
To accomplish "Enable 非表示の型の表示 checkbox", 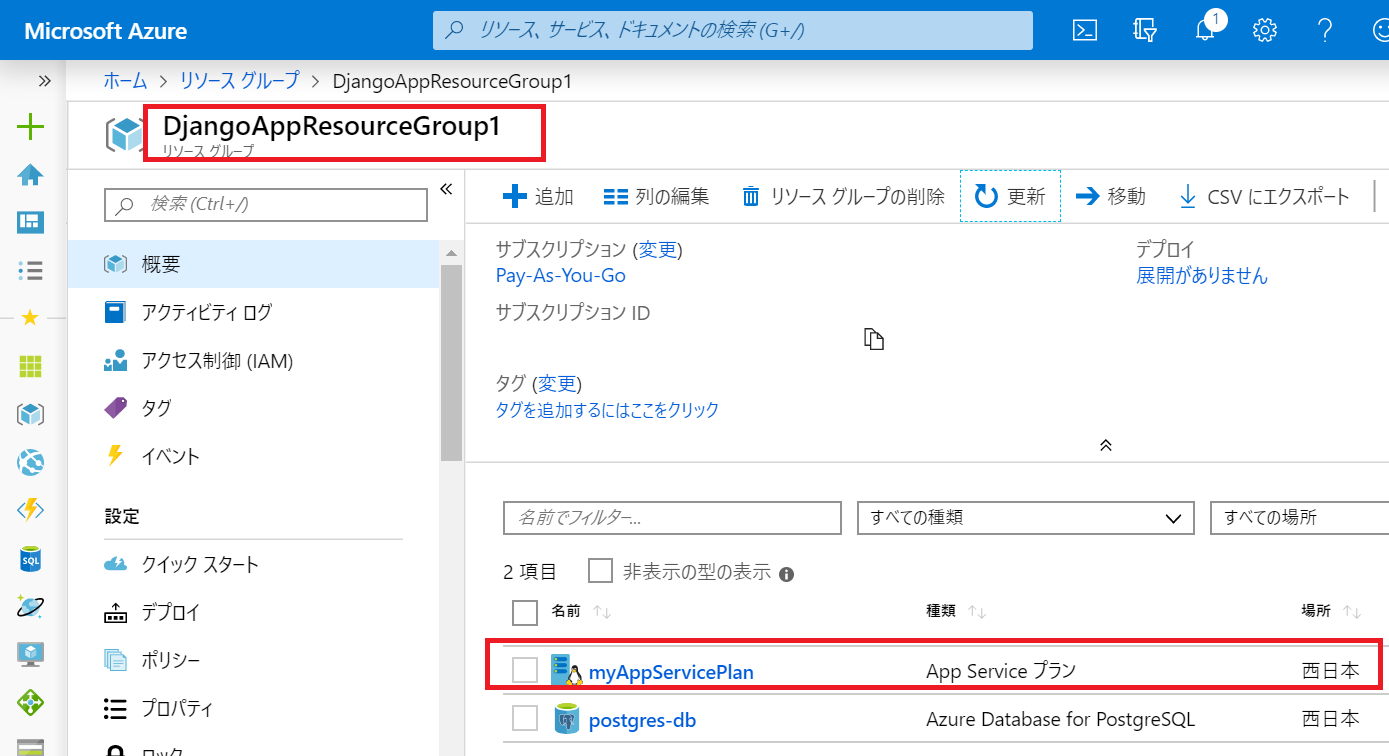I will (x=600, y=570).
